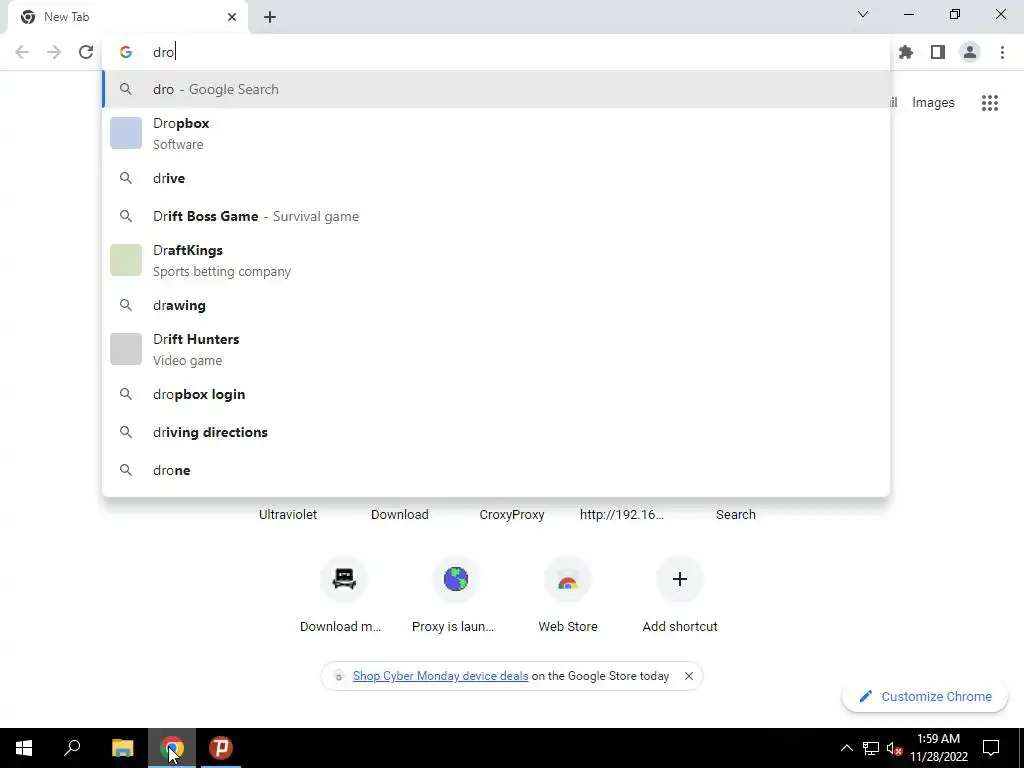Open the Web Store shortcut icon

tap(568, 579)
